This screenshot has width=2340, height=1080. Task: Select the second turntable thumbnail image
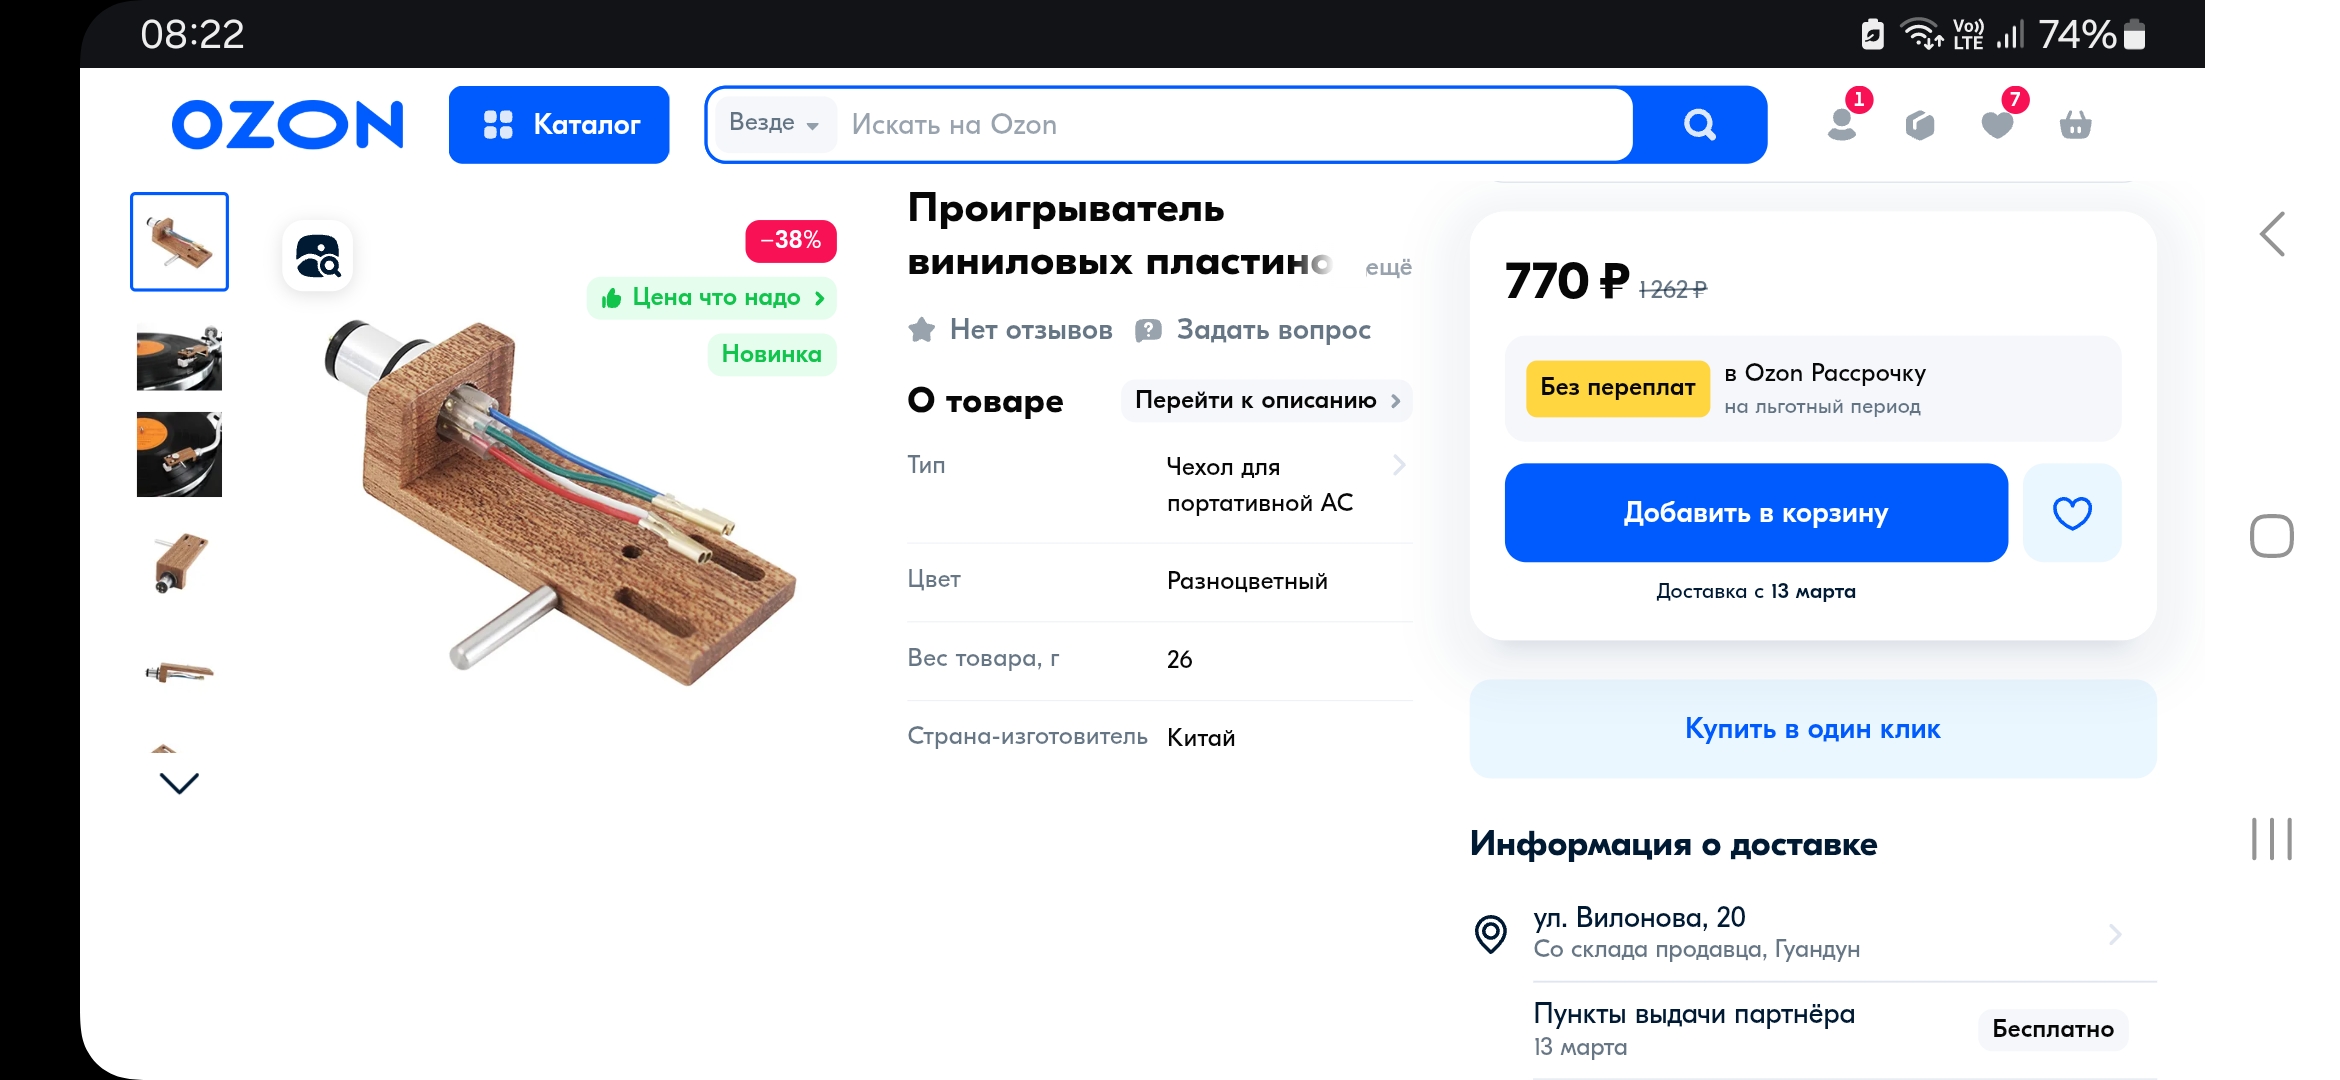179,357
